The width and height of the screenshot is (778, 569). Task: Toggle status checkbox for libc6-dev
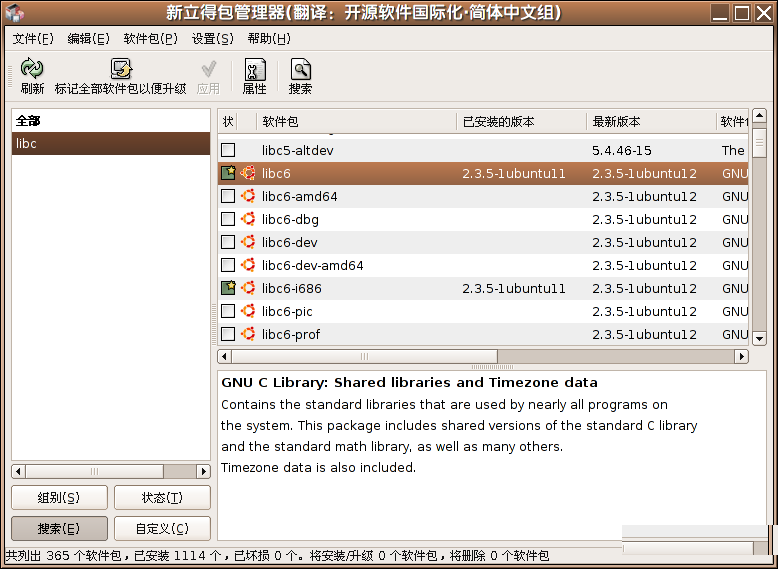click(x=228, y=242)
